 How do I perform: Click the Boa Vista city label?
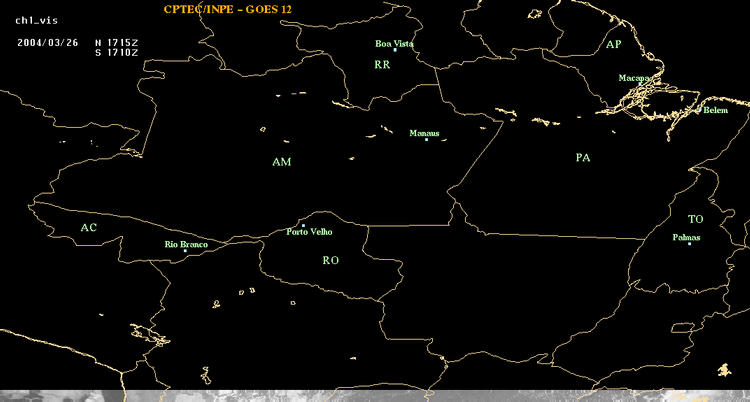[x=394, y=44]
